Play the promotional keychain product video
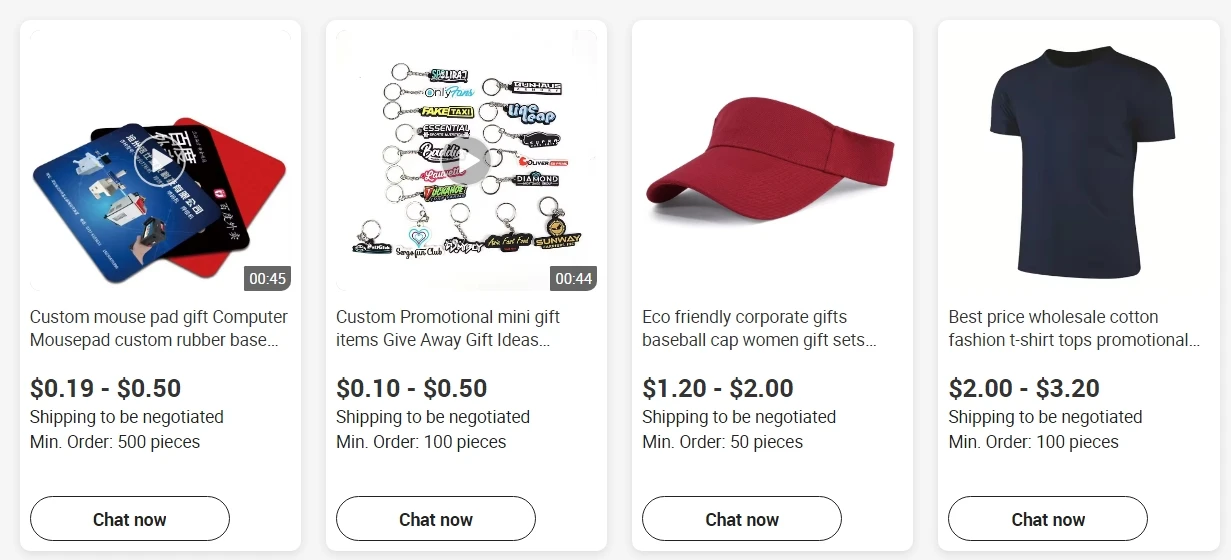Image resolution: width=1231 pixels, height=560 pixels. (466, 161)
